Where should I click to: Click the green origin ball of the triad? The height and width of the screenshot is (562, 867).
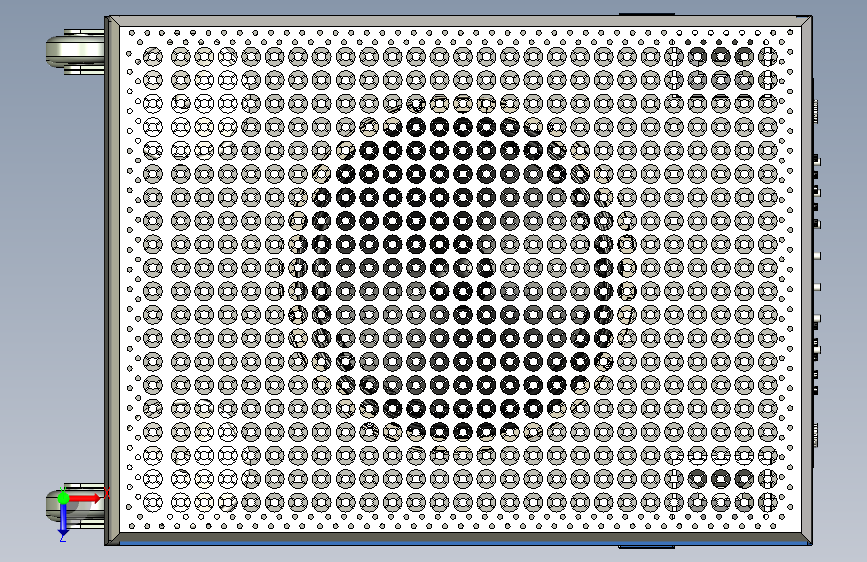(64, 498)
